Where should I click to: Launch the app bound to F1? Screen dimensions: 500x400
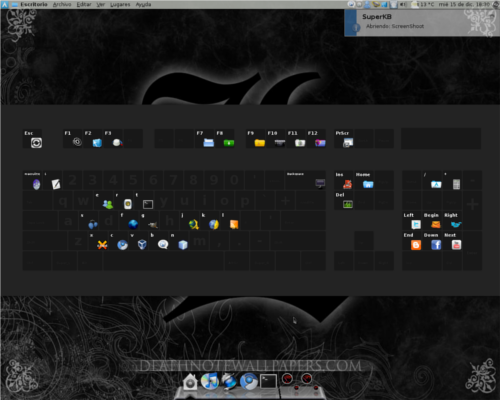77,142
